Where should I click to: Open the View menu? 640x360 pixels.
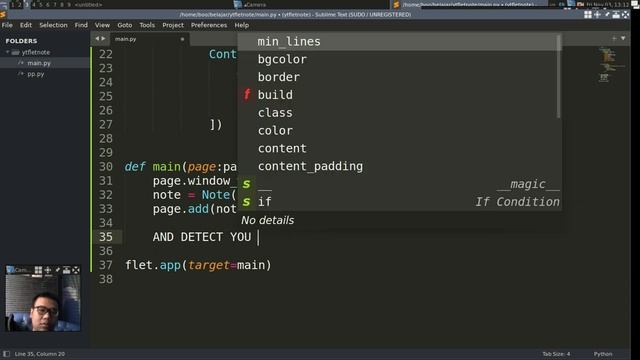[x=102, y=25]
